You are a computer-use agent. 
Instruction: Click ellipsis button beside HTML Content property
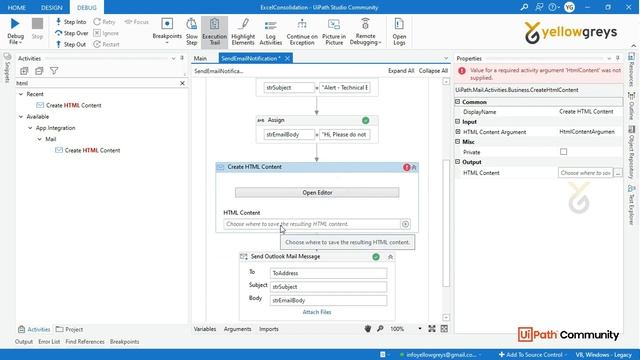[618, 173]
